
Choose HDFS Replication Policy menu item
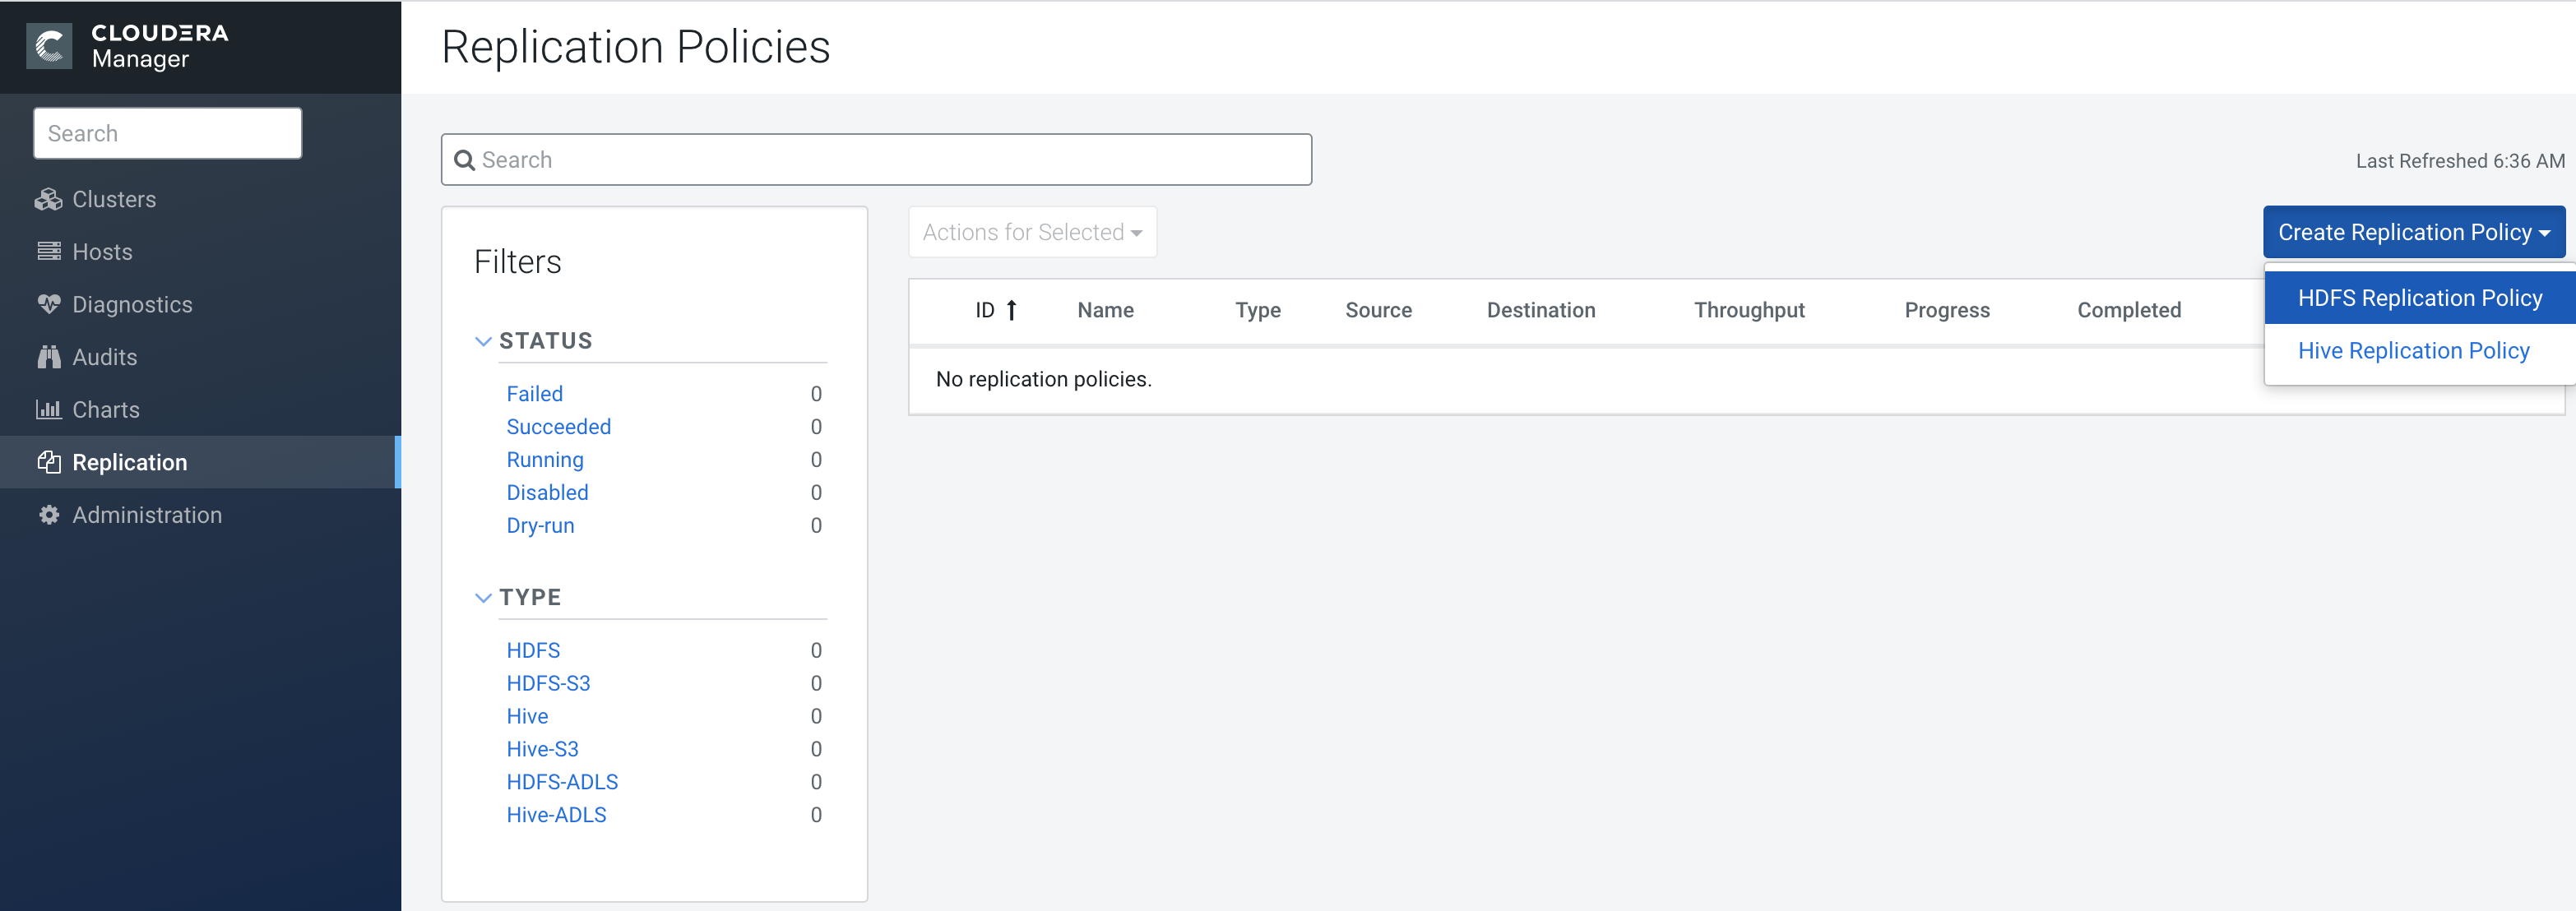point(2419,298)
